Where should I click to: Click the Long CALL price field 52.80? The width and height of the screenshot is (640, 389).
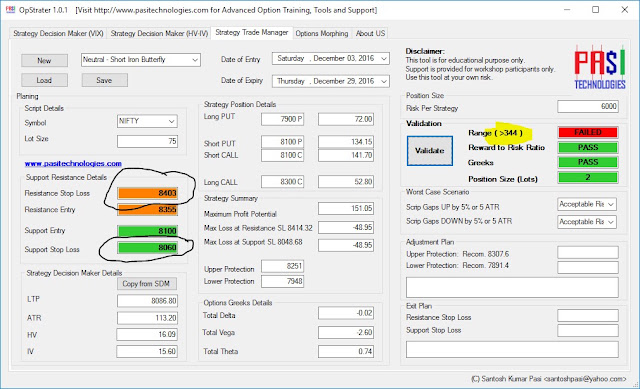(346, 182)
